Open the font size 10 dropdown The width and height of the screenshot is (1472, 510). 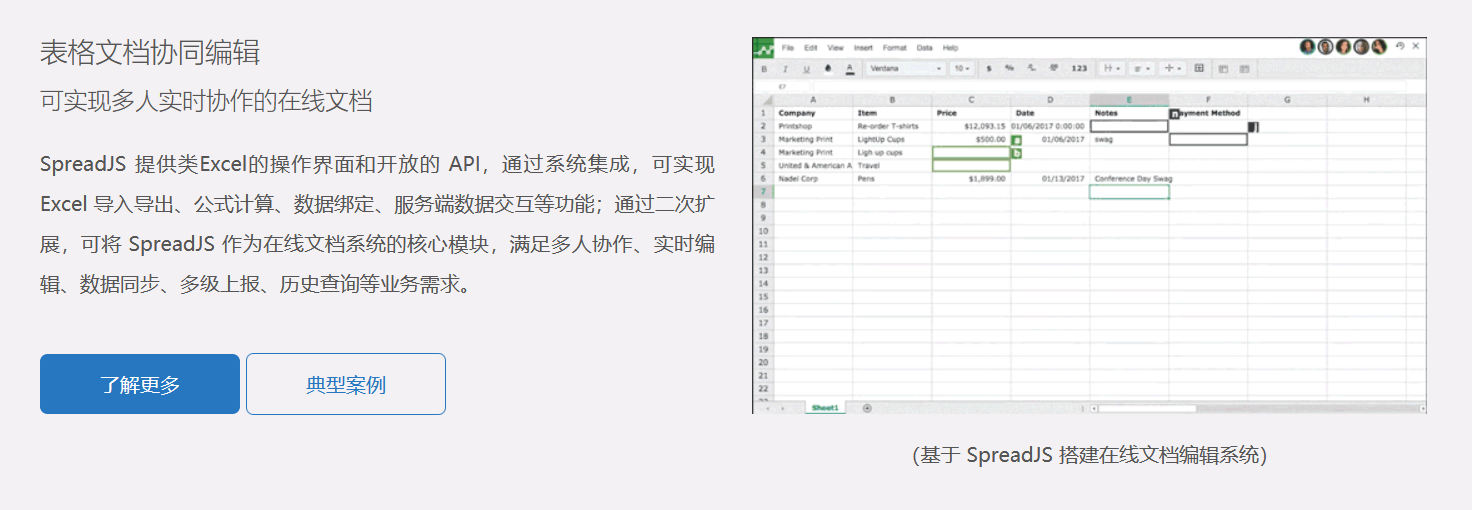(x=962, y=69)
